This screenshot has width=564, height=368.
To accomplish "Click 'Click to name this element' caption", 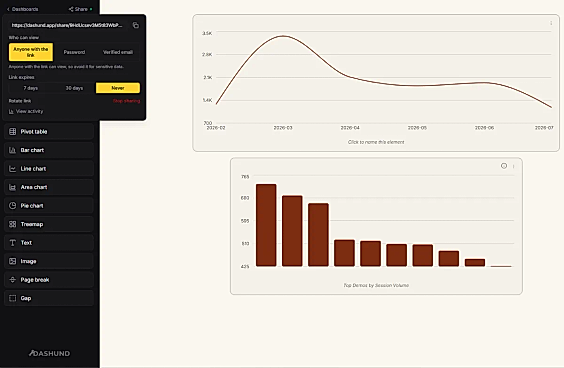I will point(376,142).
